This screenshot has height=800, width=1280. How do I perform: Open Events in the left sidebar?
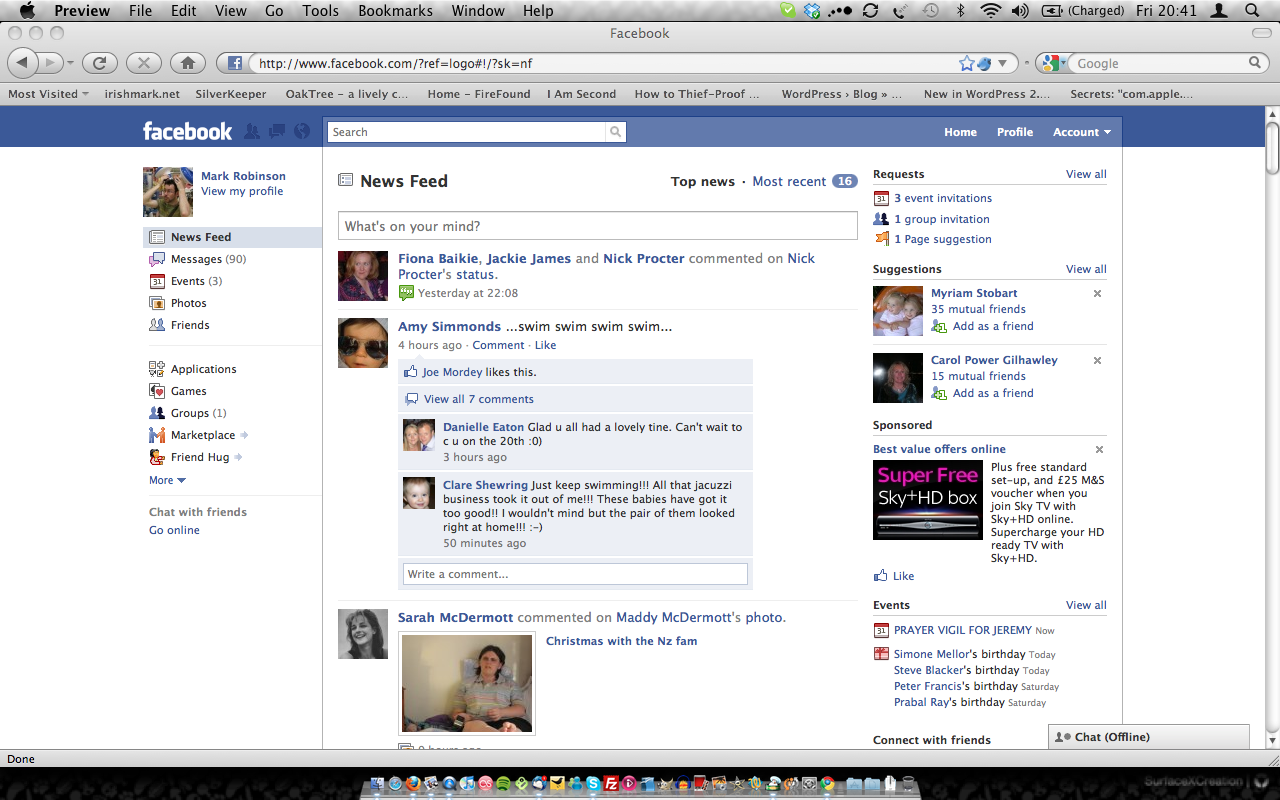(187, 281)
